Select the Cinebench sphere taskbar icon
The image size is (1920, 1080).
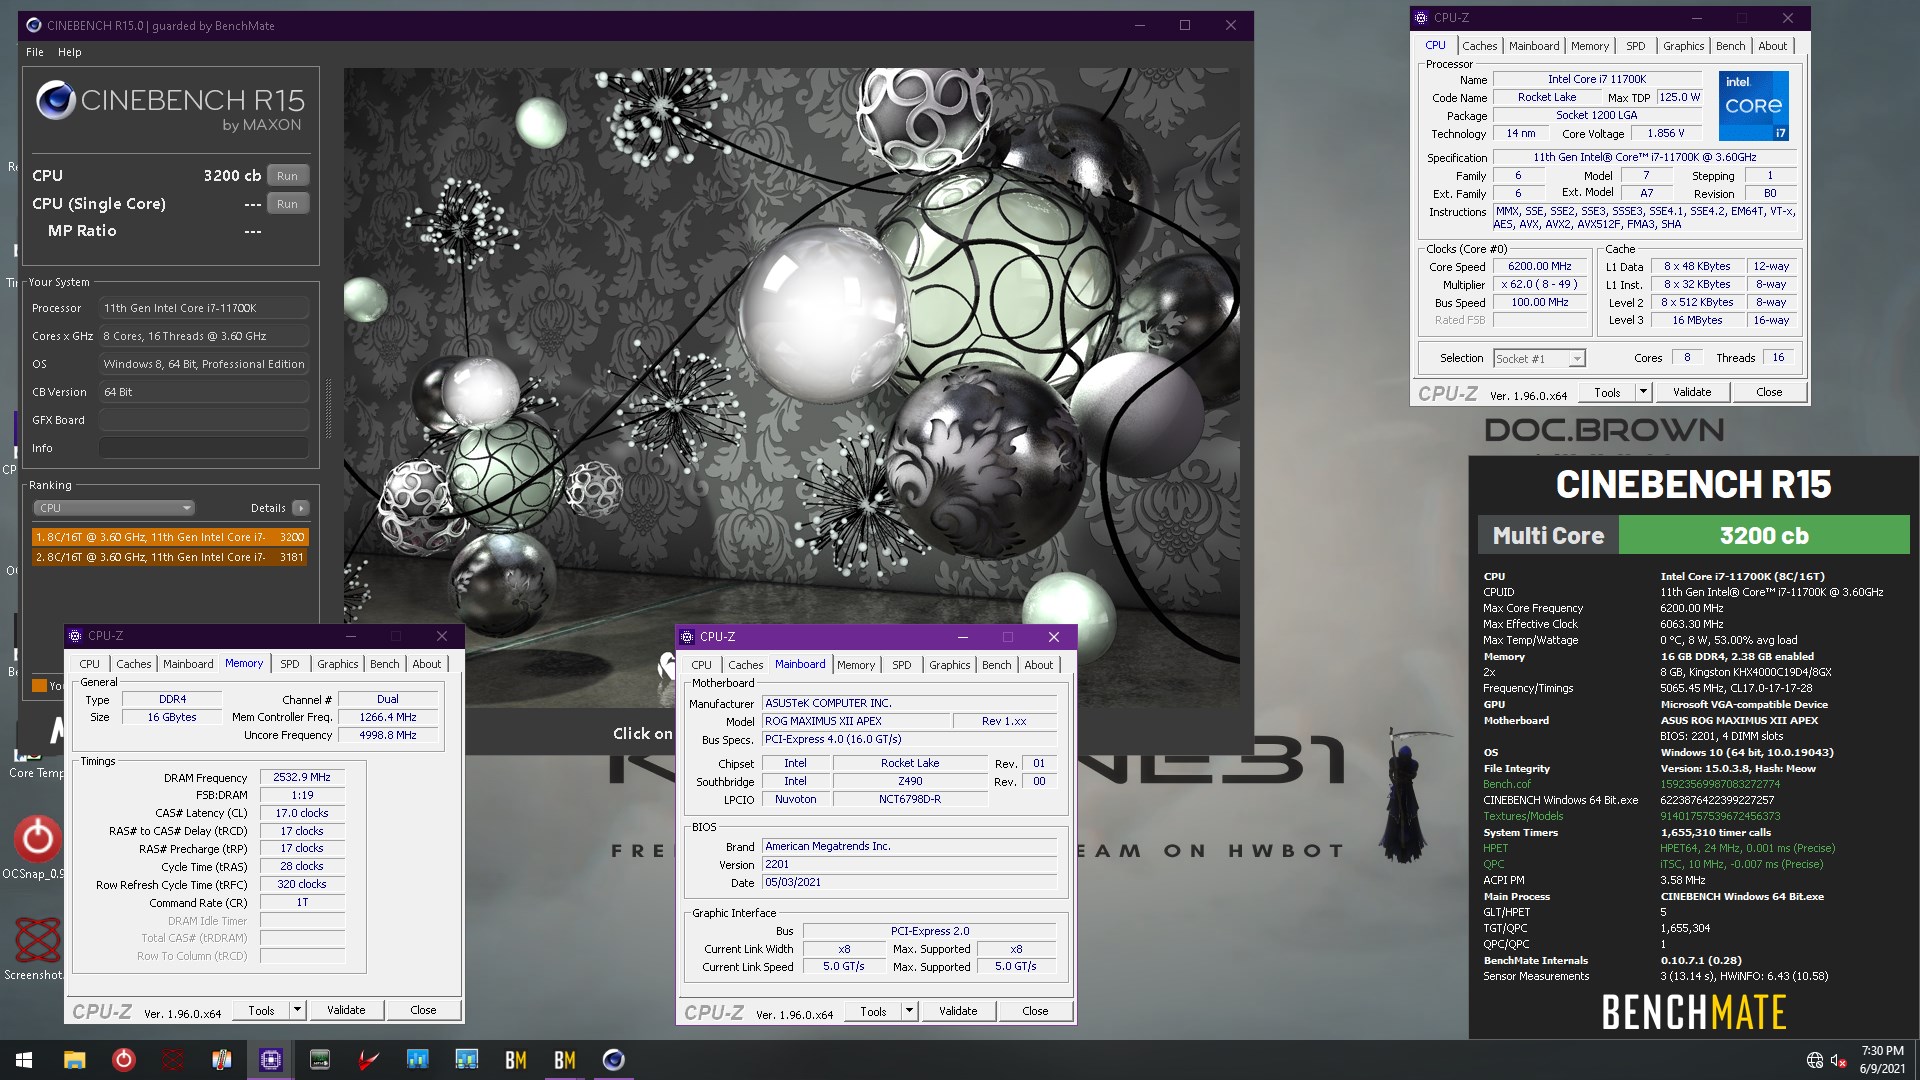(x=613, y=1060)
